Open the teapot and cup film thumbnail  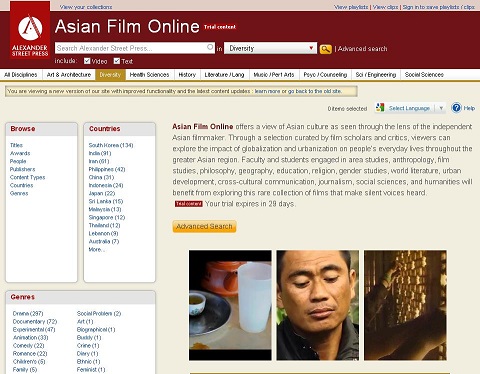pos(230,305)
